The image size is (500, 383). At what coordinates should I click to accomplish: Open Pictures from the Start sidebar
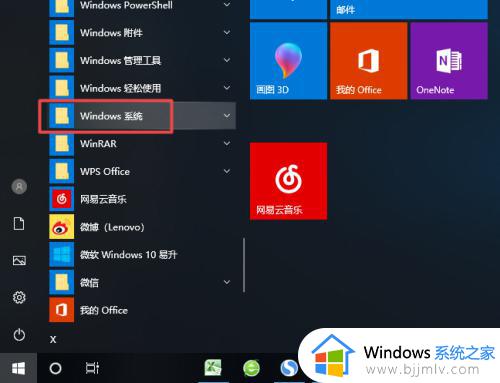[19, 260]
